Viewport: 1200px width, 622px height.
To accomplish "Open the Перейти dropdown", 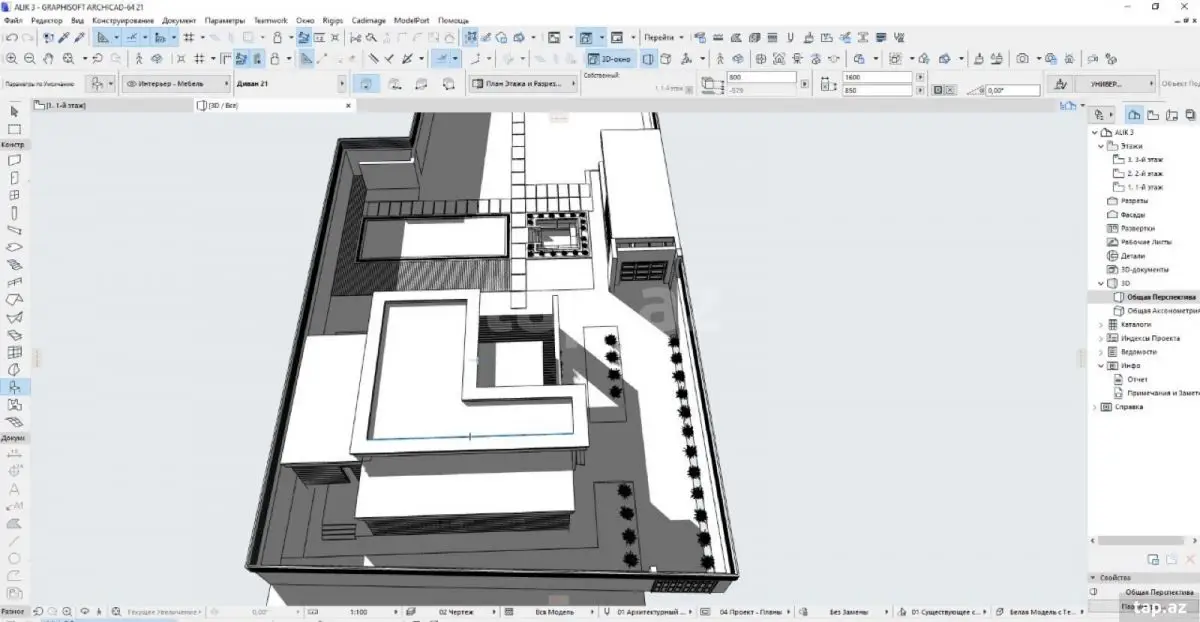I will pos(664,37).
